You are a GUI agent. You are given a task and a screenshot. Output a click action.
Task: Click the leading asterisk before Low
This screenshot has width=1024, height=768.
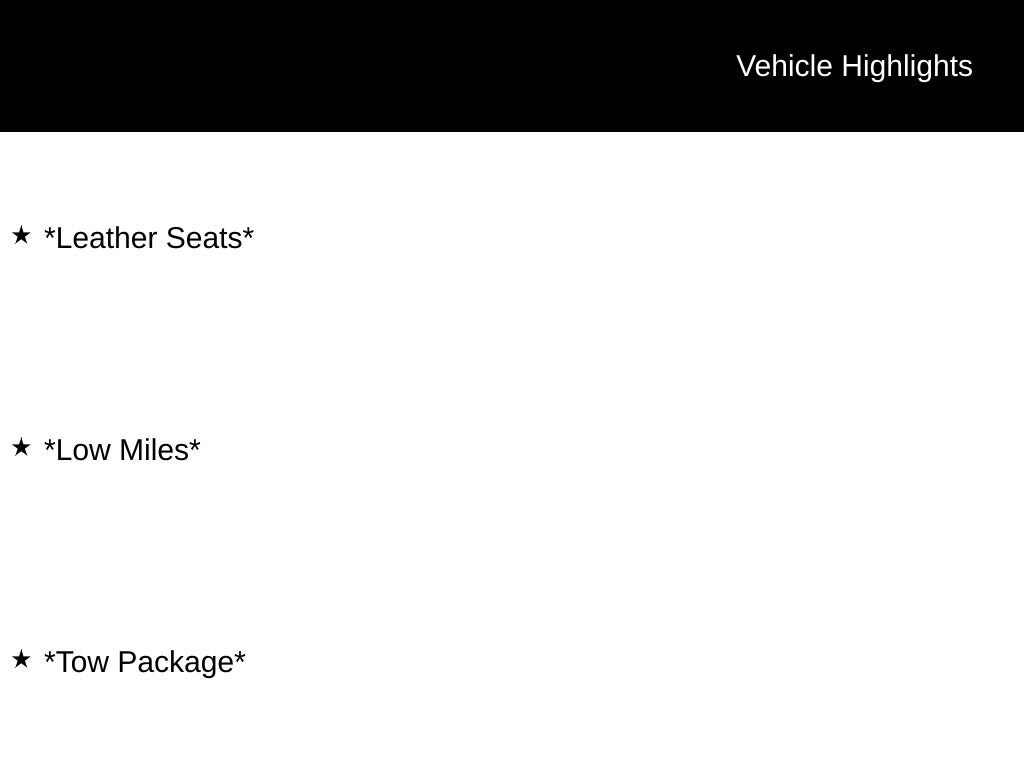coord(50,443)
